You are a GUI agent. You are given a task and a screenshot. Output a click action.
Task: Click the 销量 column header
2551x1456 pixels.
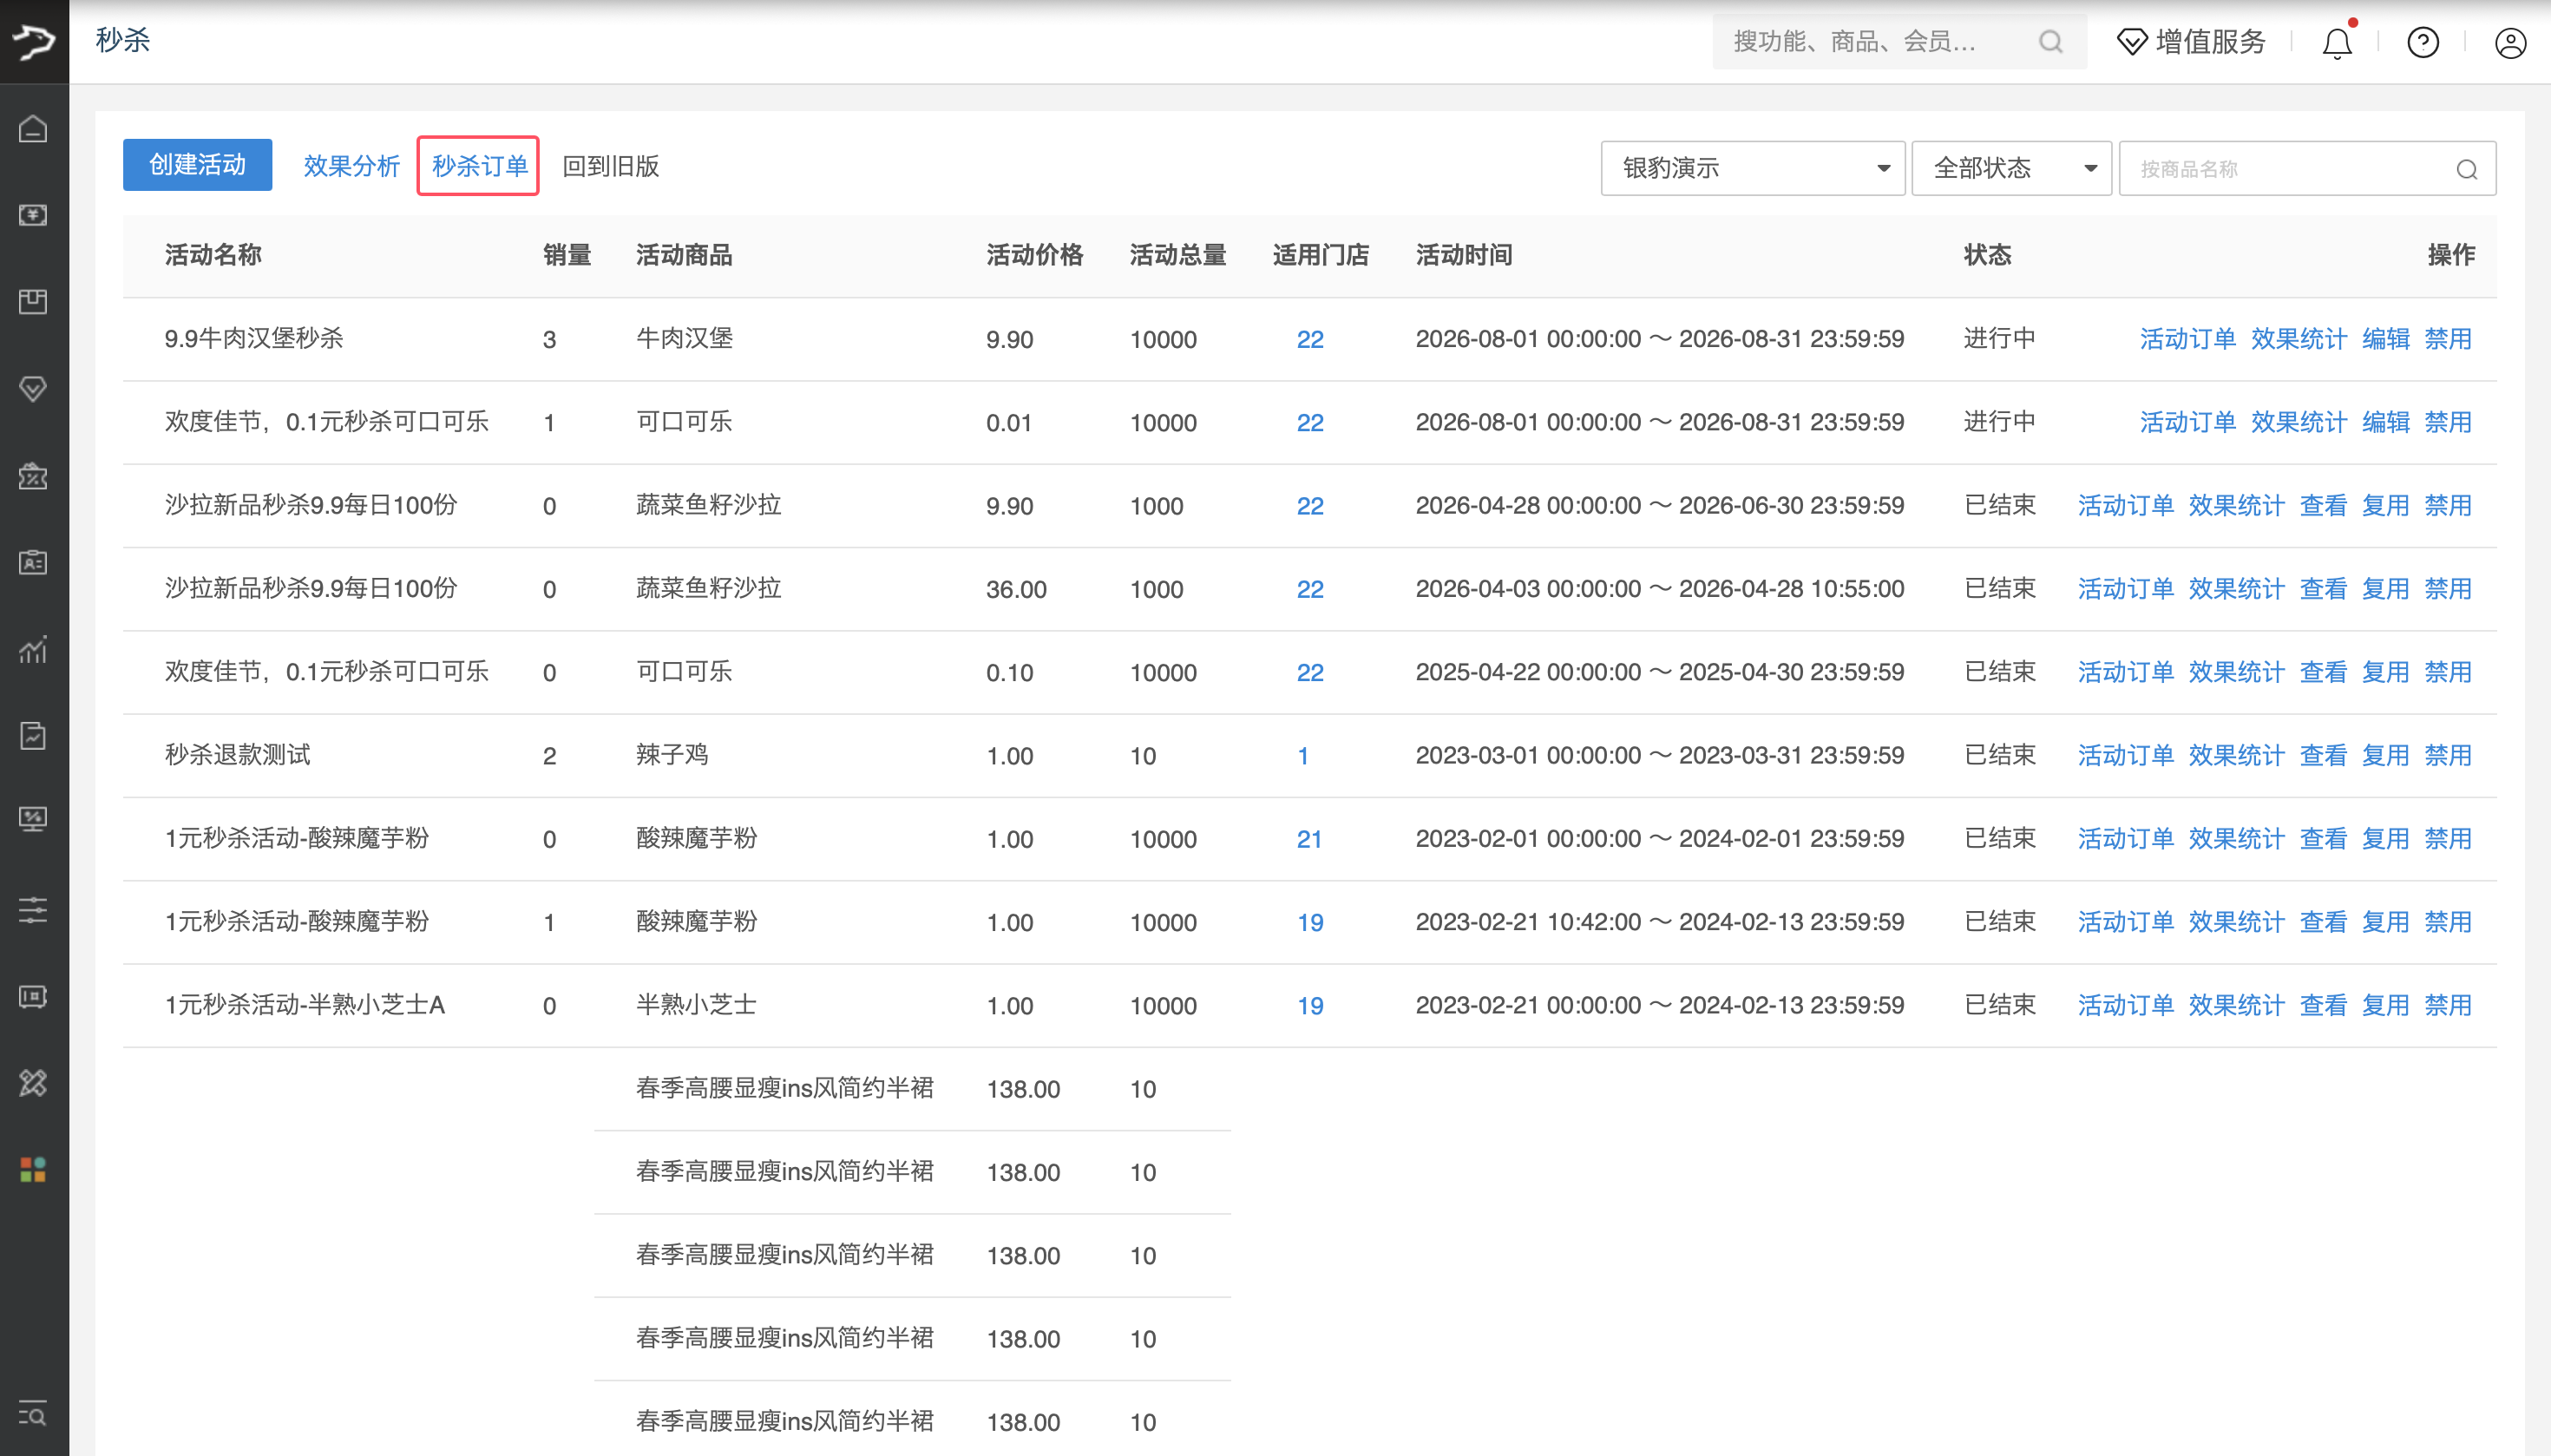567,255
